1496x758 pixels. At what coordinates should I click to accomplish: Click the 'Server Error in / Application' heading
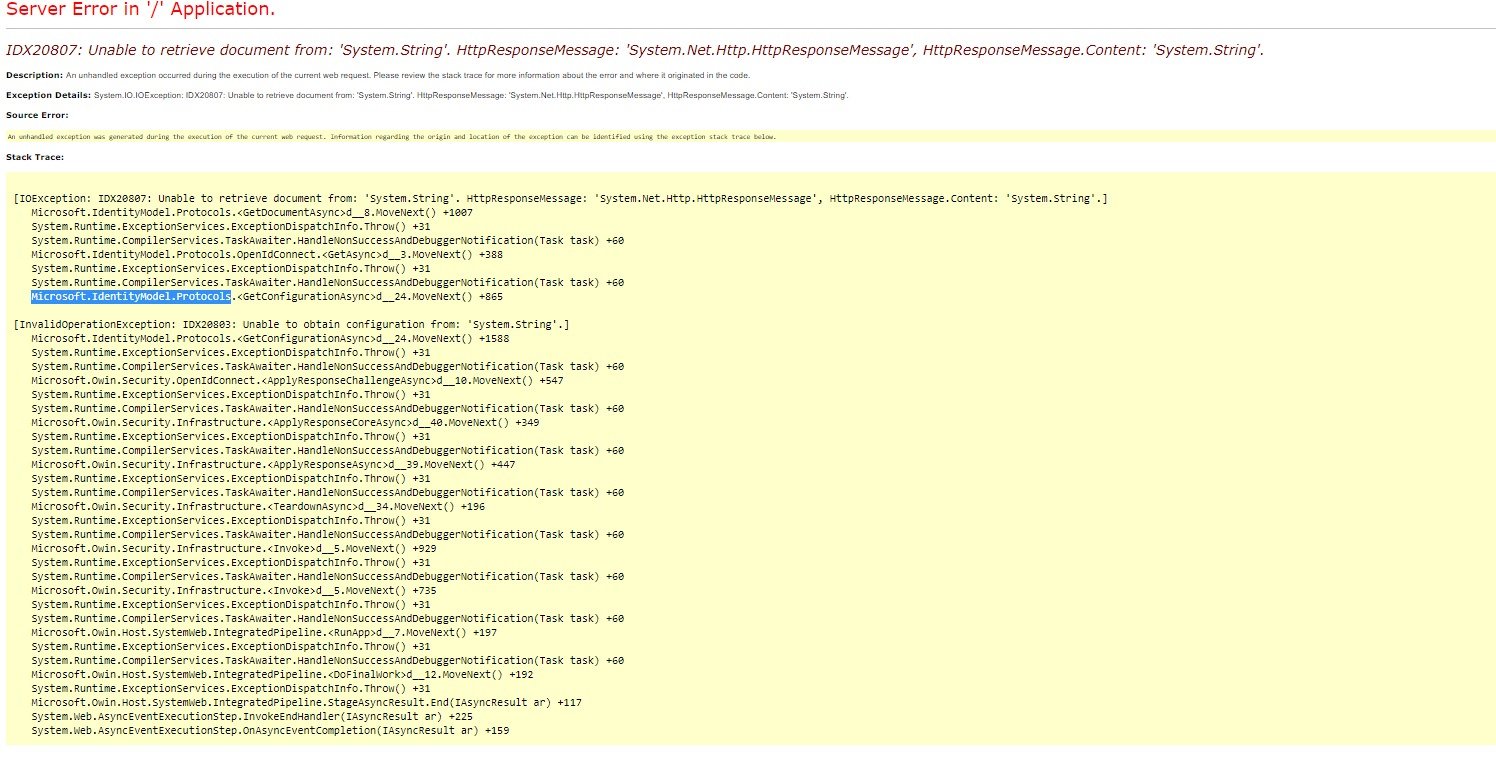140,11
